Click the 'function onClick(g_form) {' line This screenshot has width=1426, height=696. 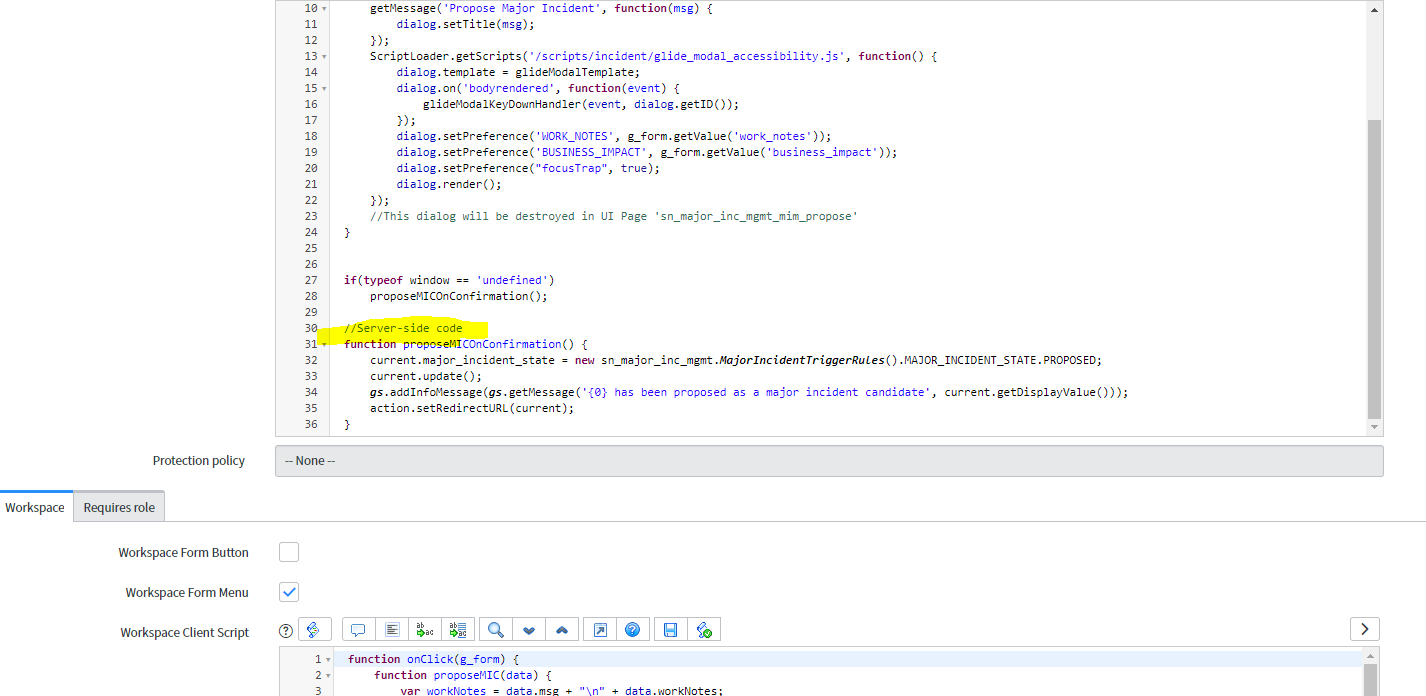pyautogui.click(x=434, y=659)
